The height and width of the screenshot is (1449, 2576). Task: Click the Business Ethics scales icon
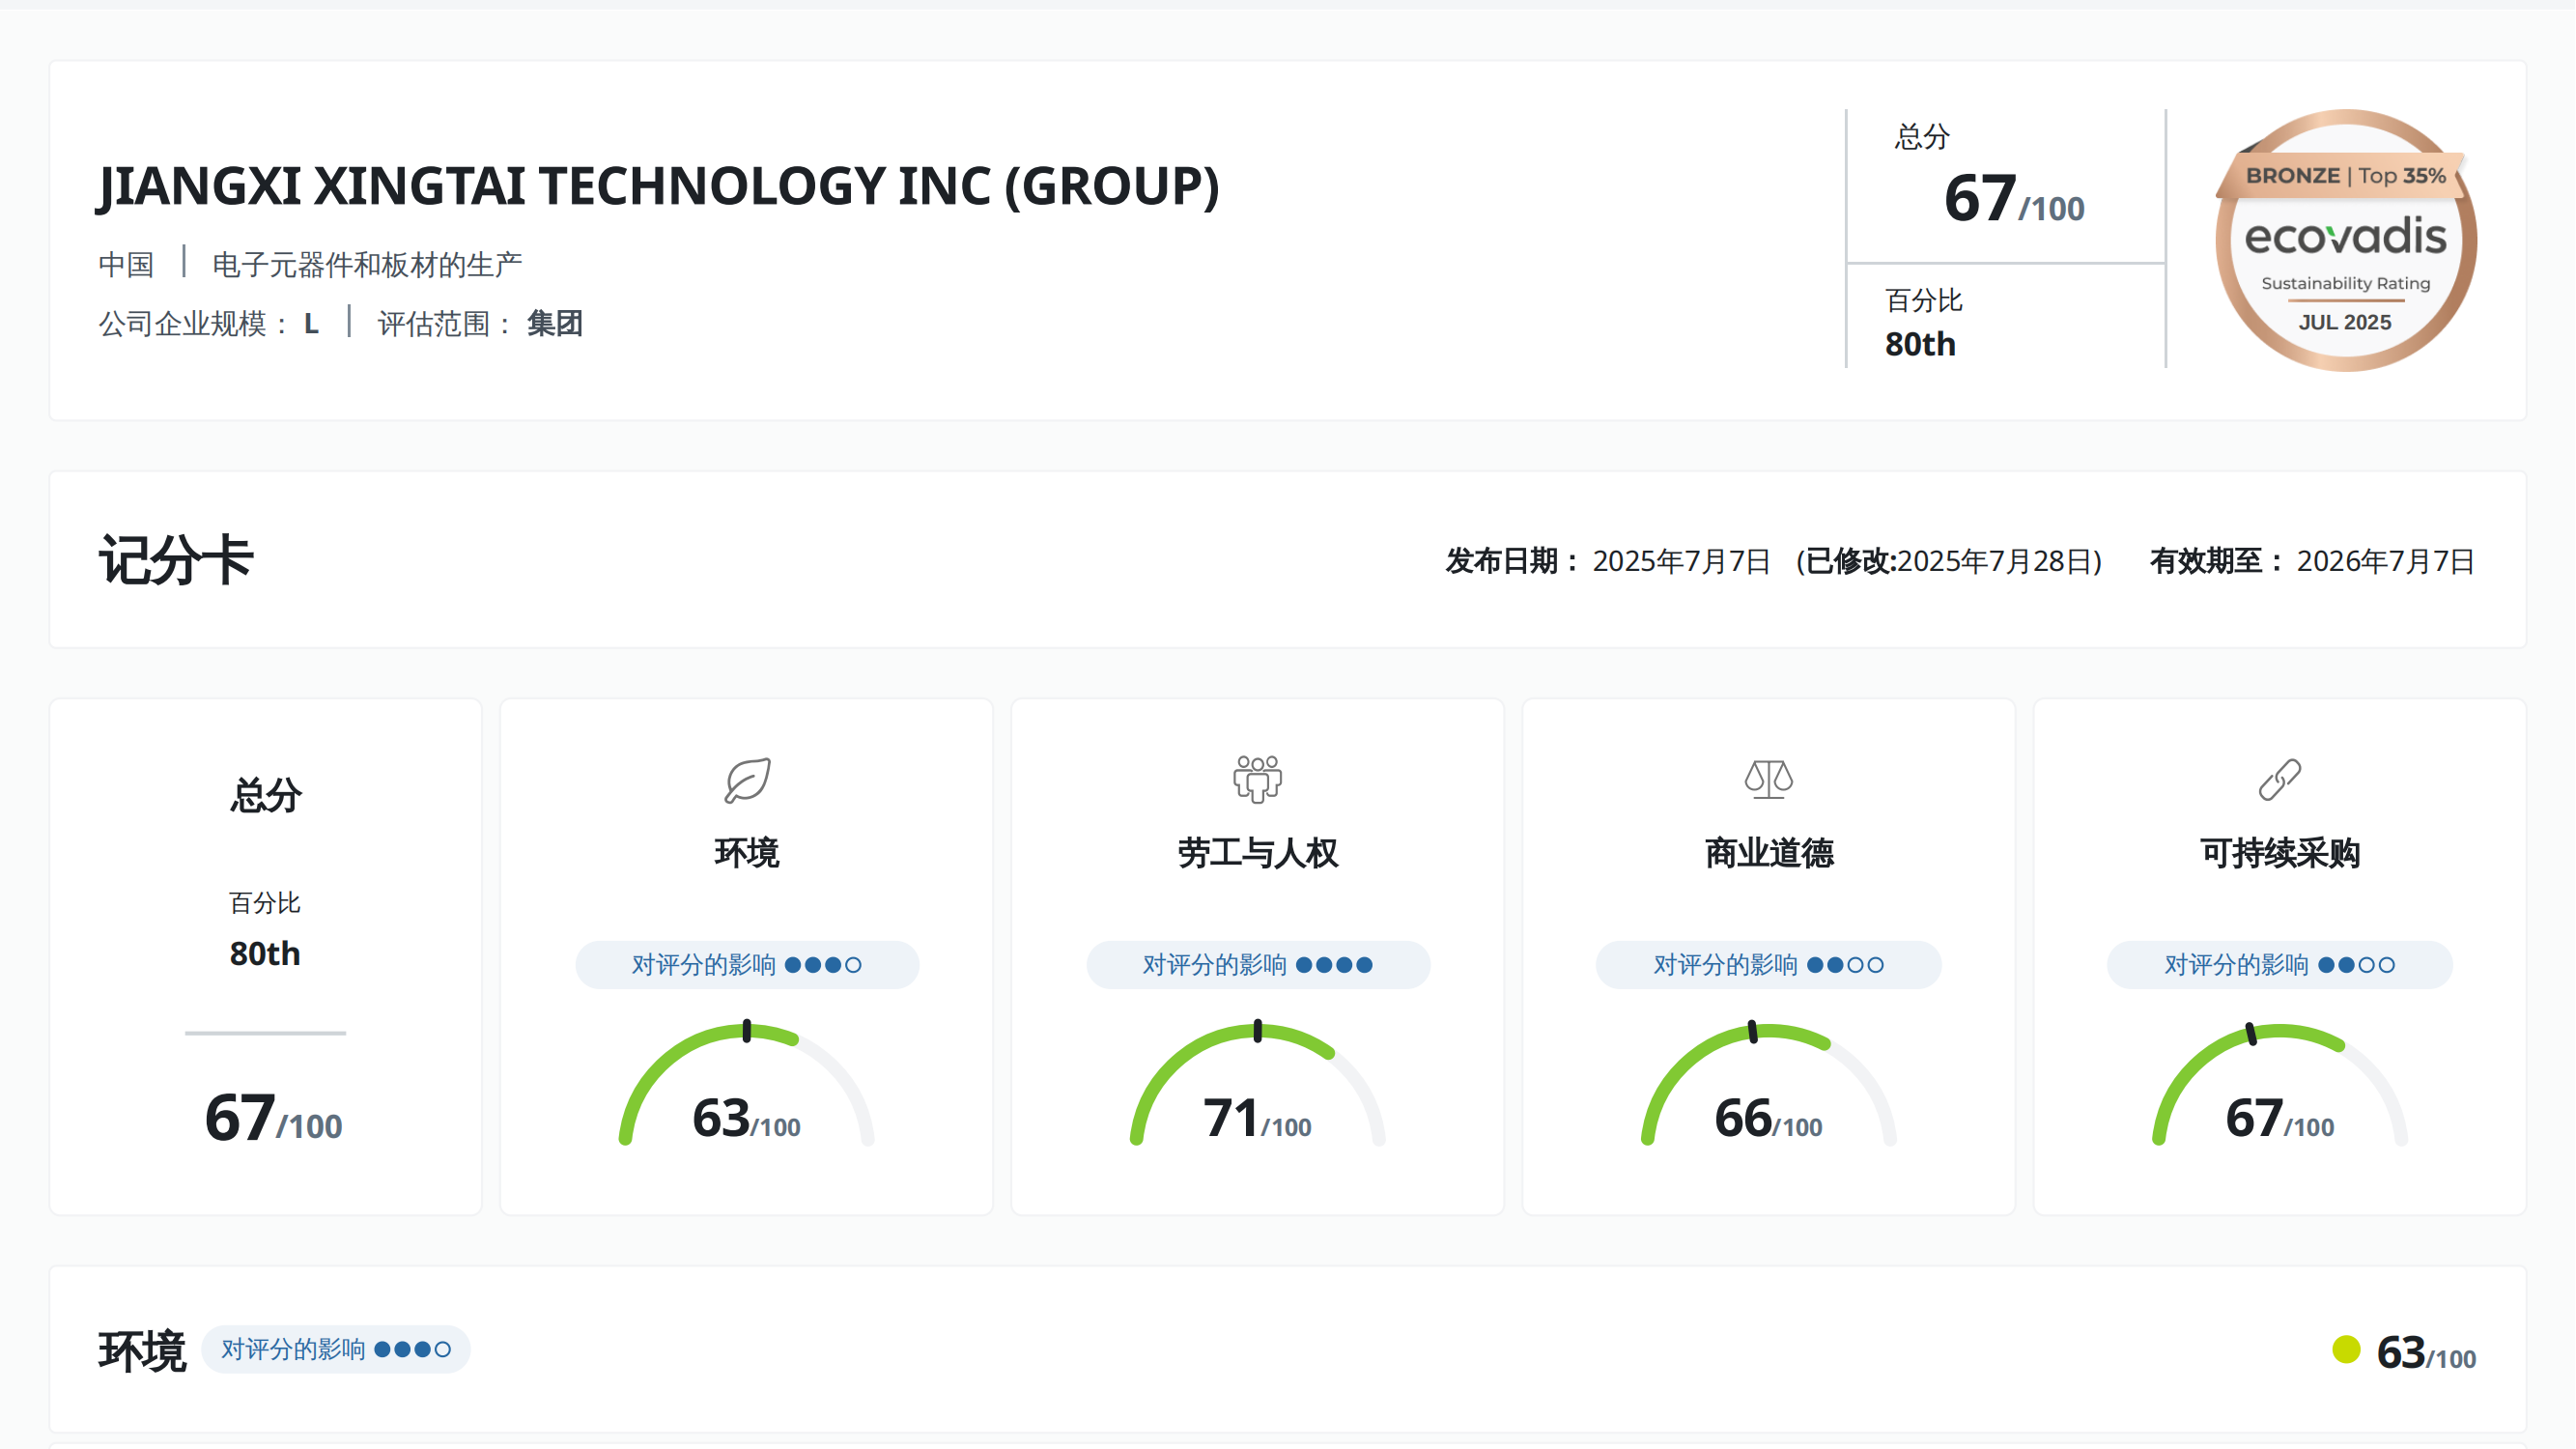[1768, 779]
